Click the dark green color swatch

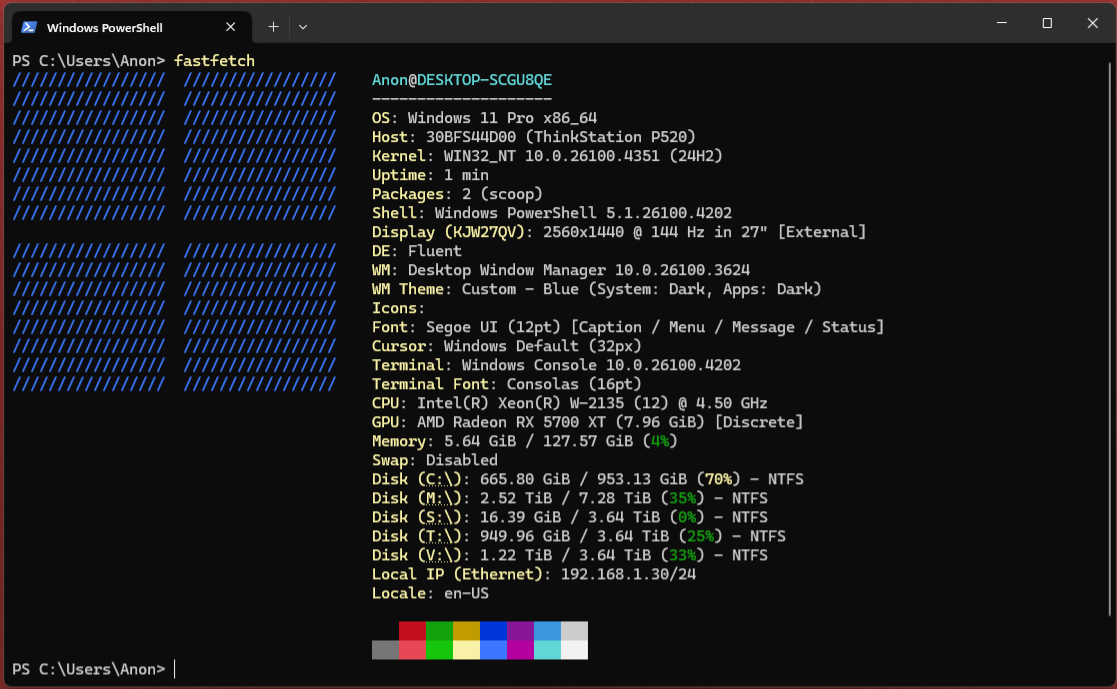440,631
